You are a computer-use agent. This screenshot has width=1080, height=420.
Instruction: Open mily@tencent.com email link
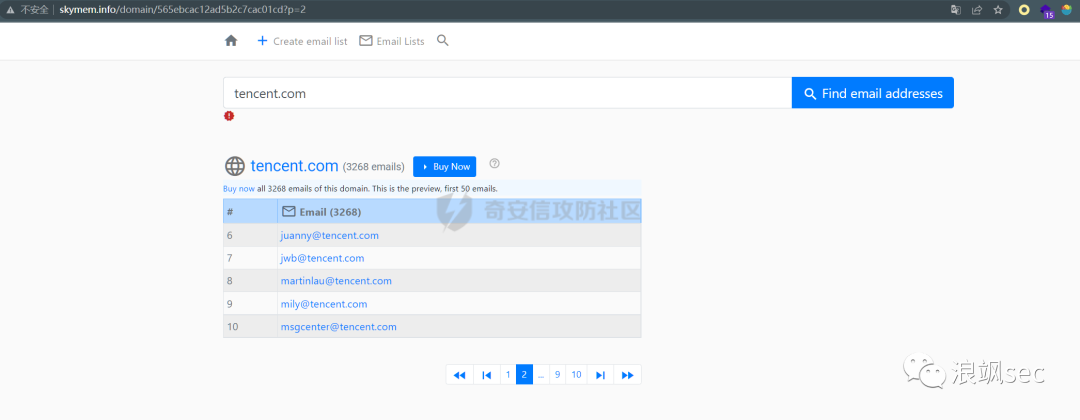324,304
